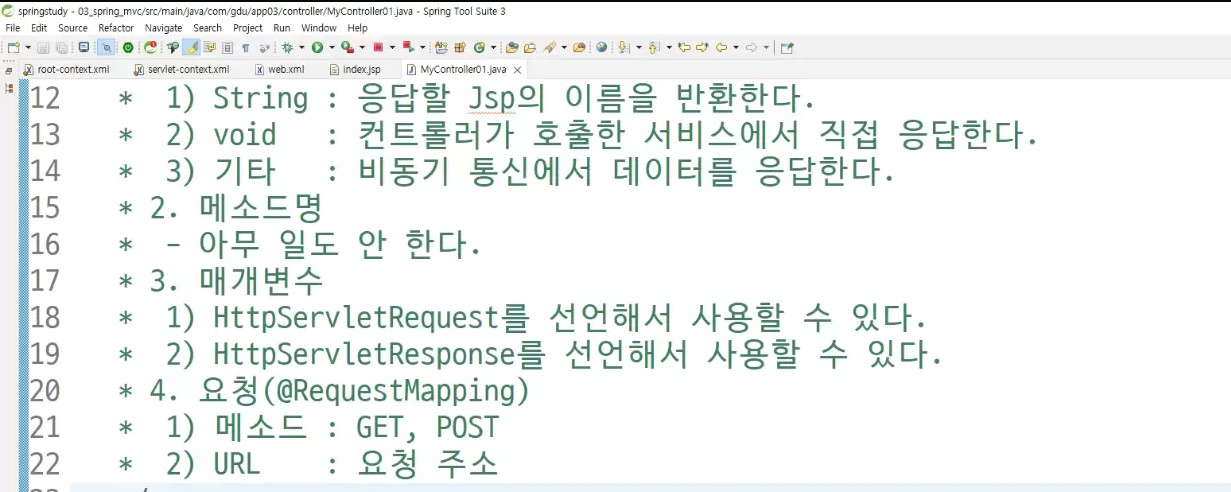Click '@RequestMapping' text on line 20

[x=395, y=391]
